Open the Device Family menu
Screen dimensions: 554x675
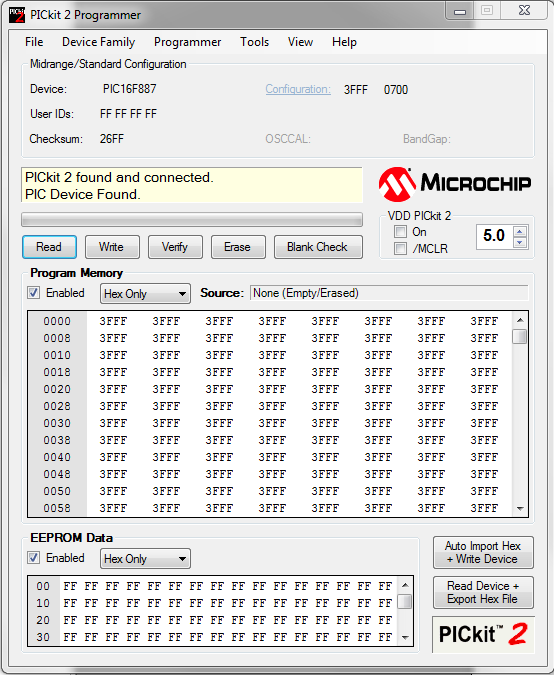pos(99,42)
